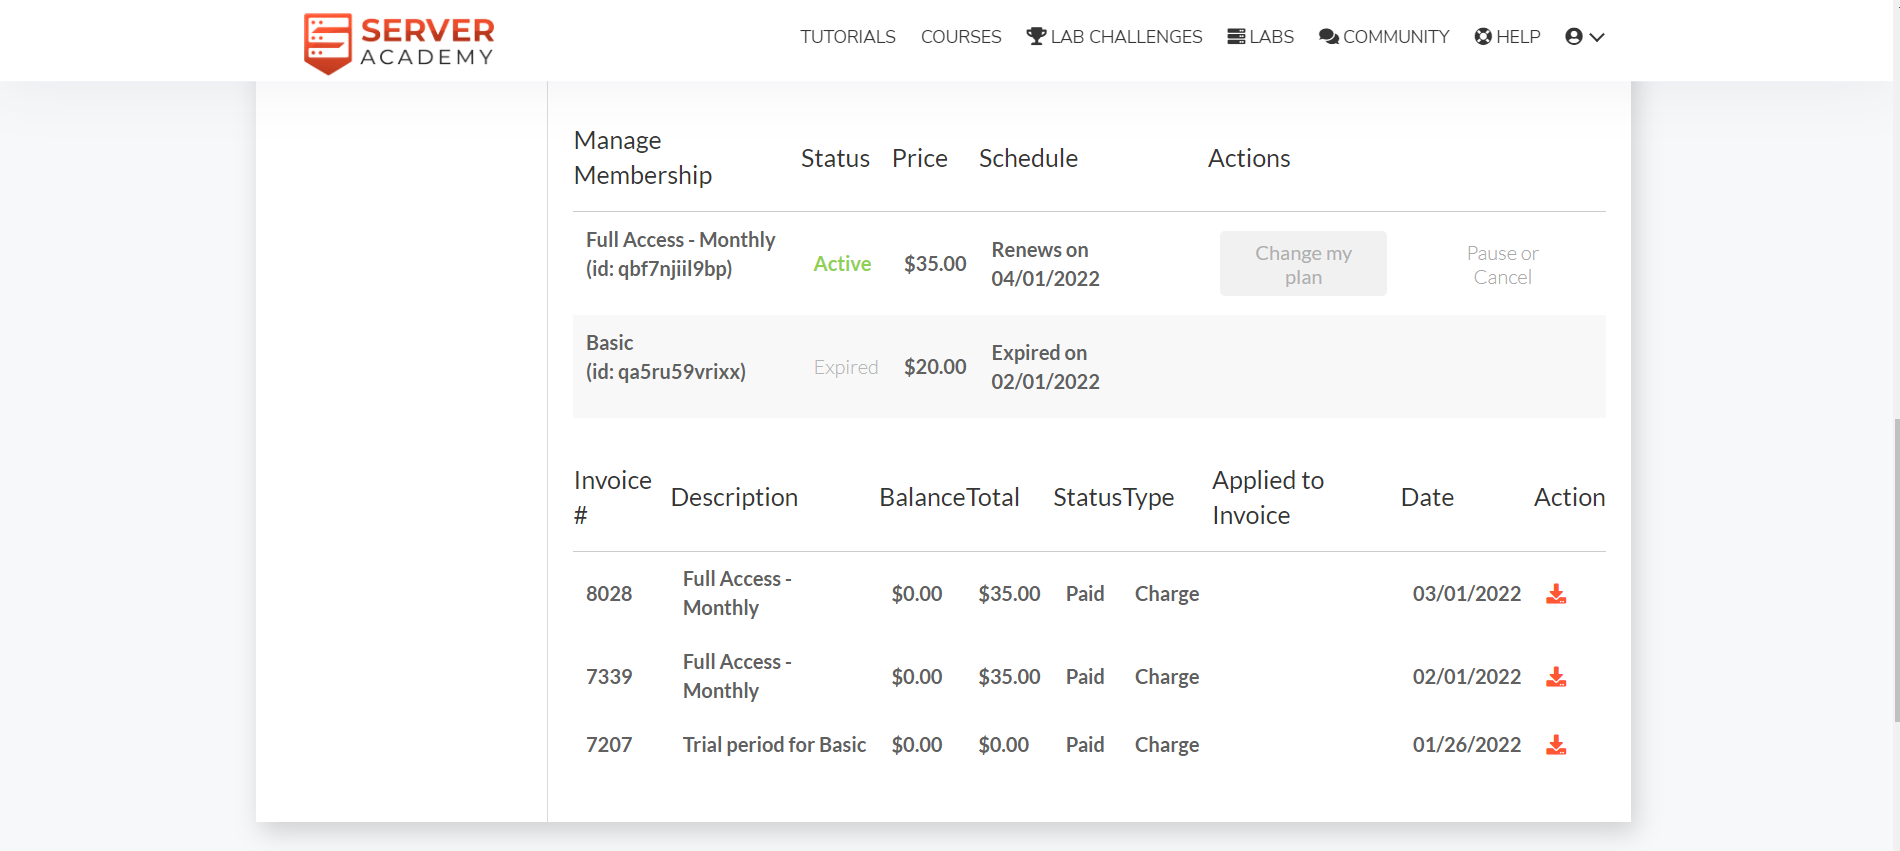This screenshot has height=851, width=1900.
Task: Click the lifebuoy icon beside Help
Action: click(x=1483, y=36)
